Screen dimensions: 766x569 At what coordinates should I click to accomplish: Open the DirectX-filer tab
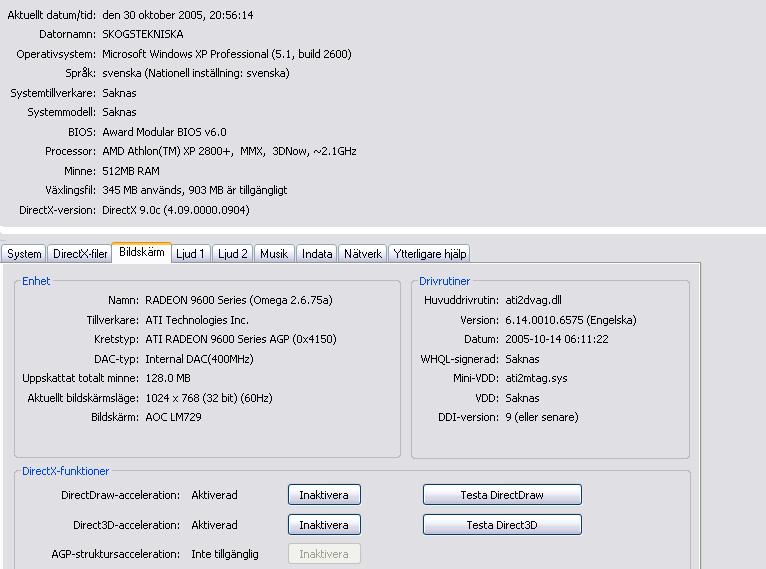click(80, 254)
